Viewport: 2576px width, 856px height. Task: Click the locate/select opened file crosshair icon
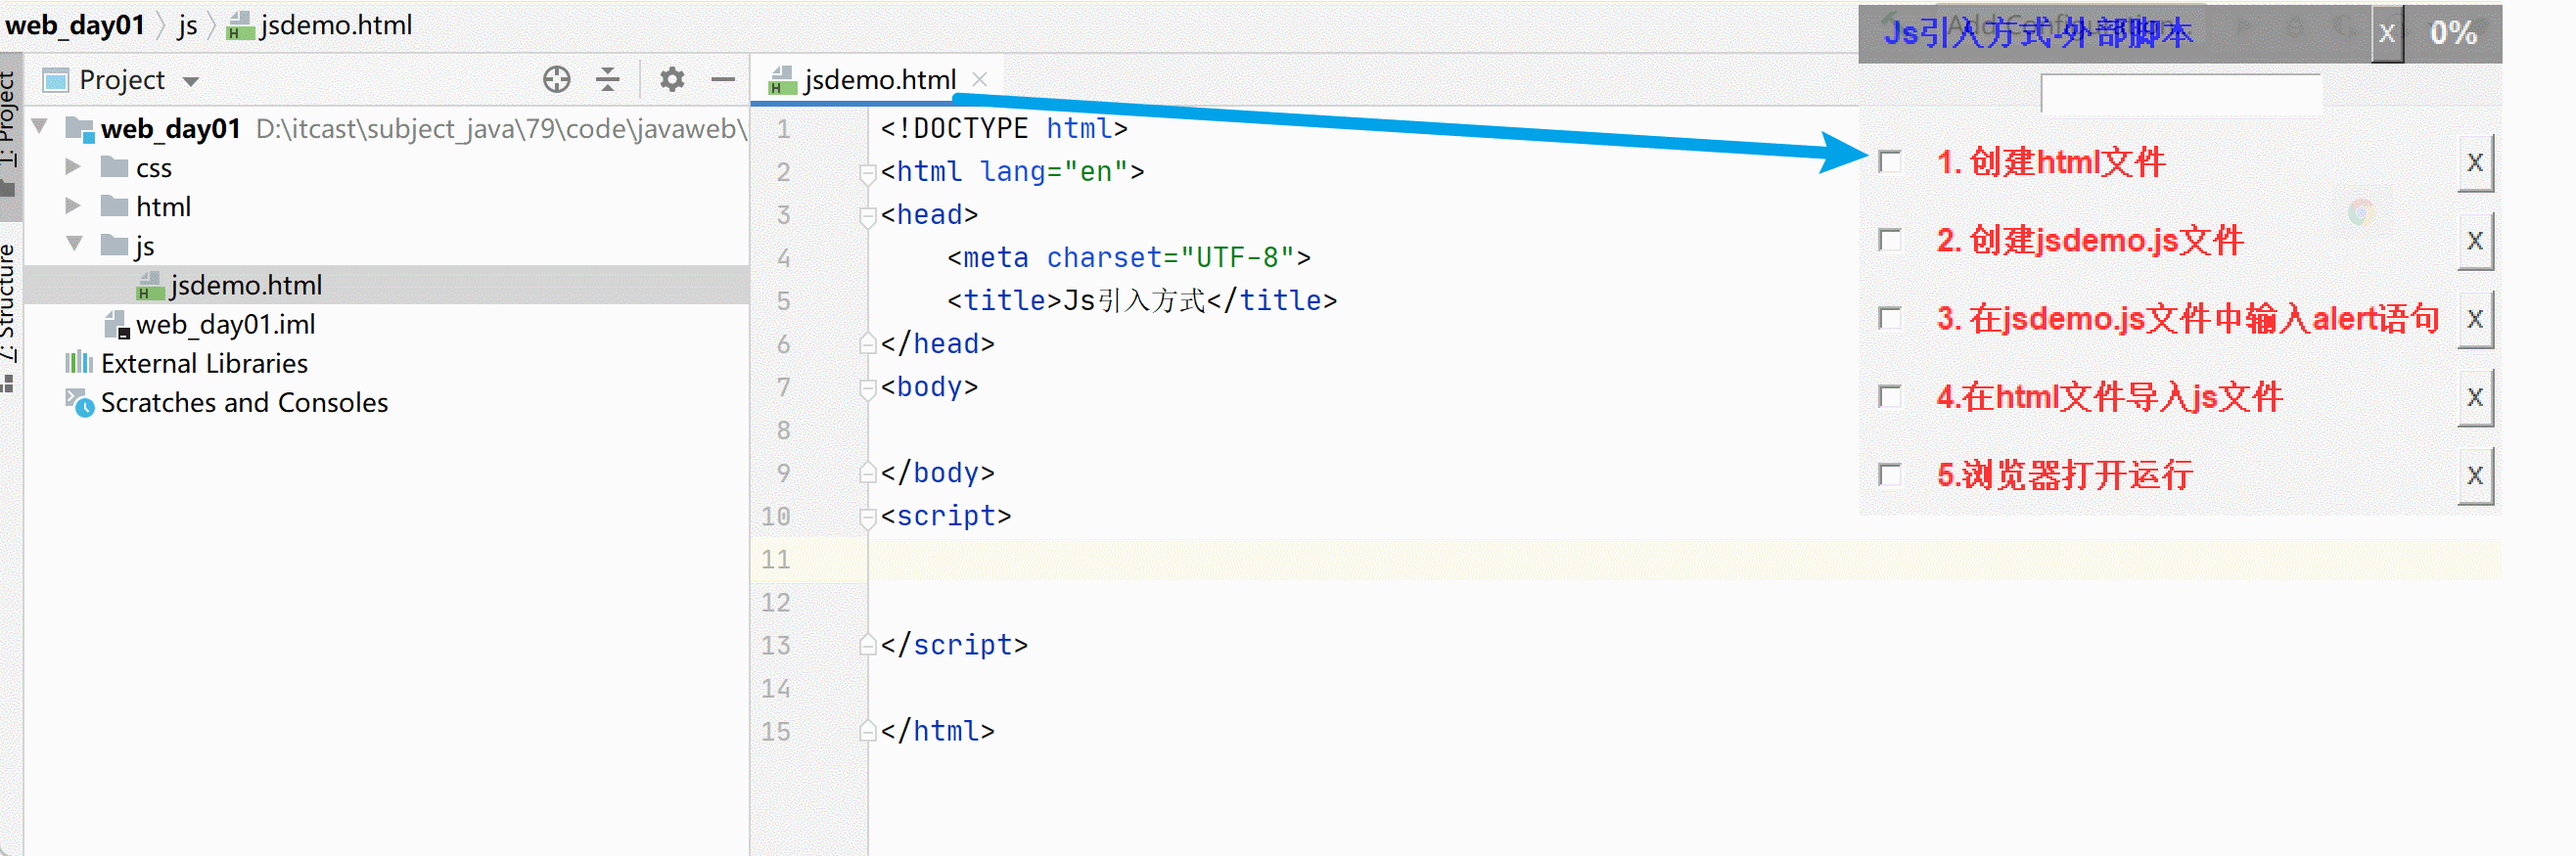[x=557, y=79]
